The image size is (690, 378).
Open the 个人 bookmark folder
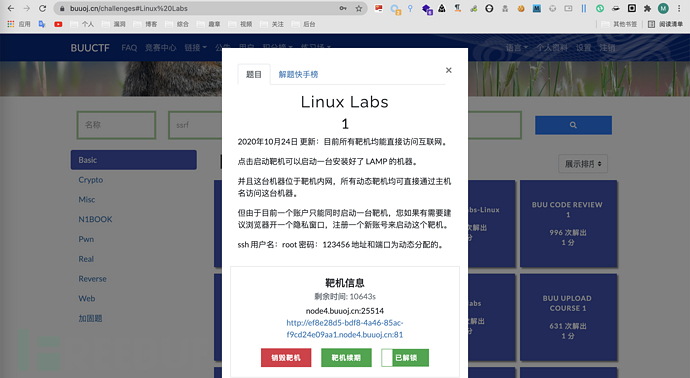[82, 24]
